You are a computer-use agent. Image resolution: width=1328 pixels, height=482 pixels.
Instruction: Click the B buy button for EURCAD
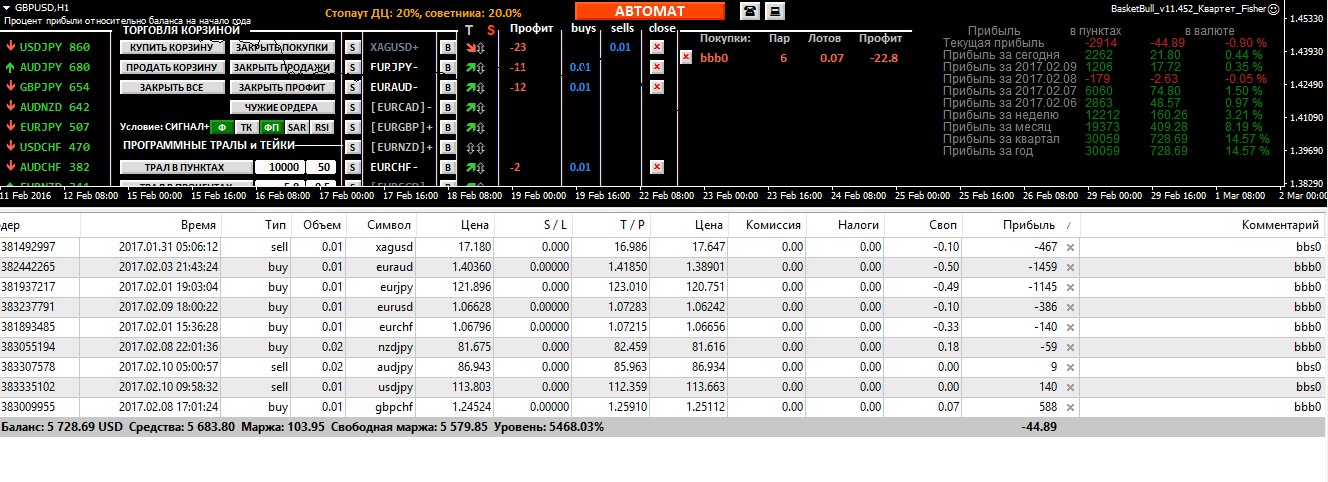pos(448,107)
